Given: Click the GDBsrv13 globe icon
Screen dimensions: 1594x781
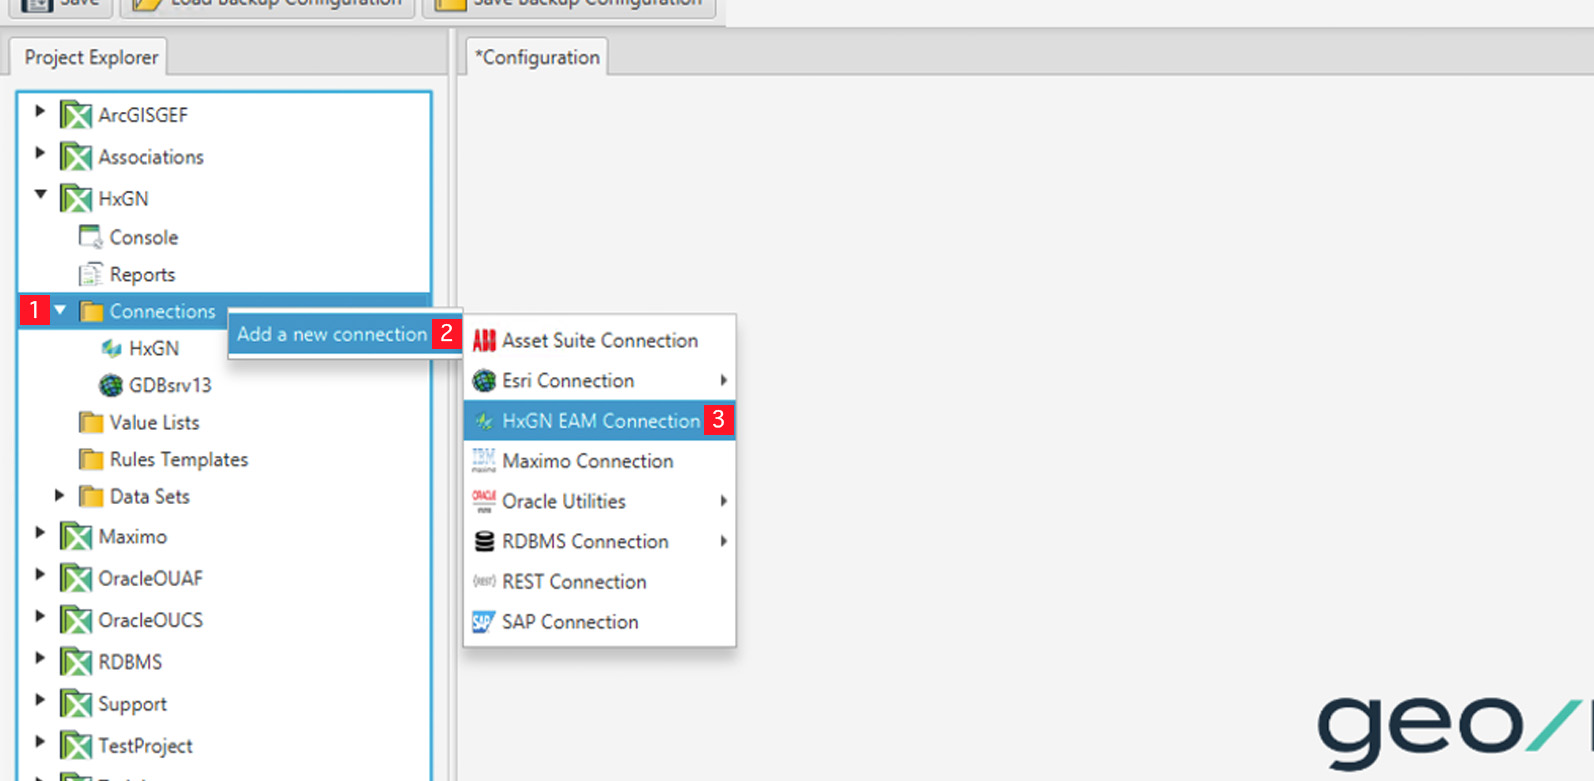Looking at the screenshot, I should pos(111,385).
